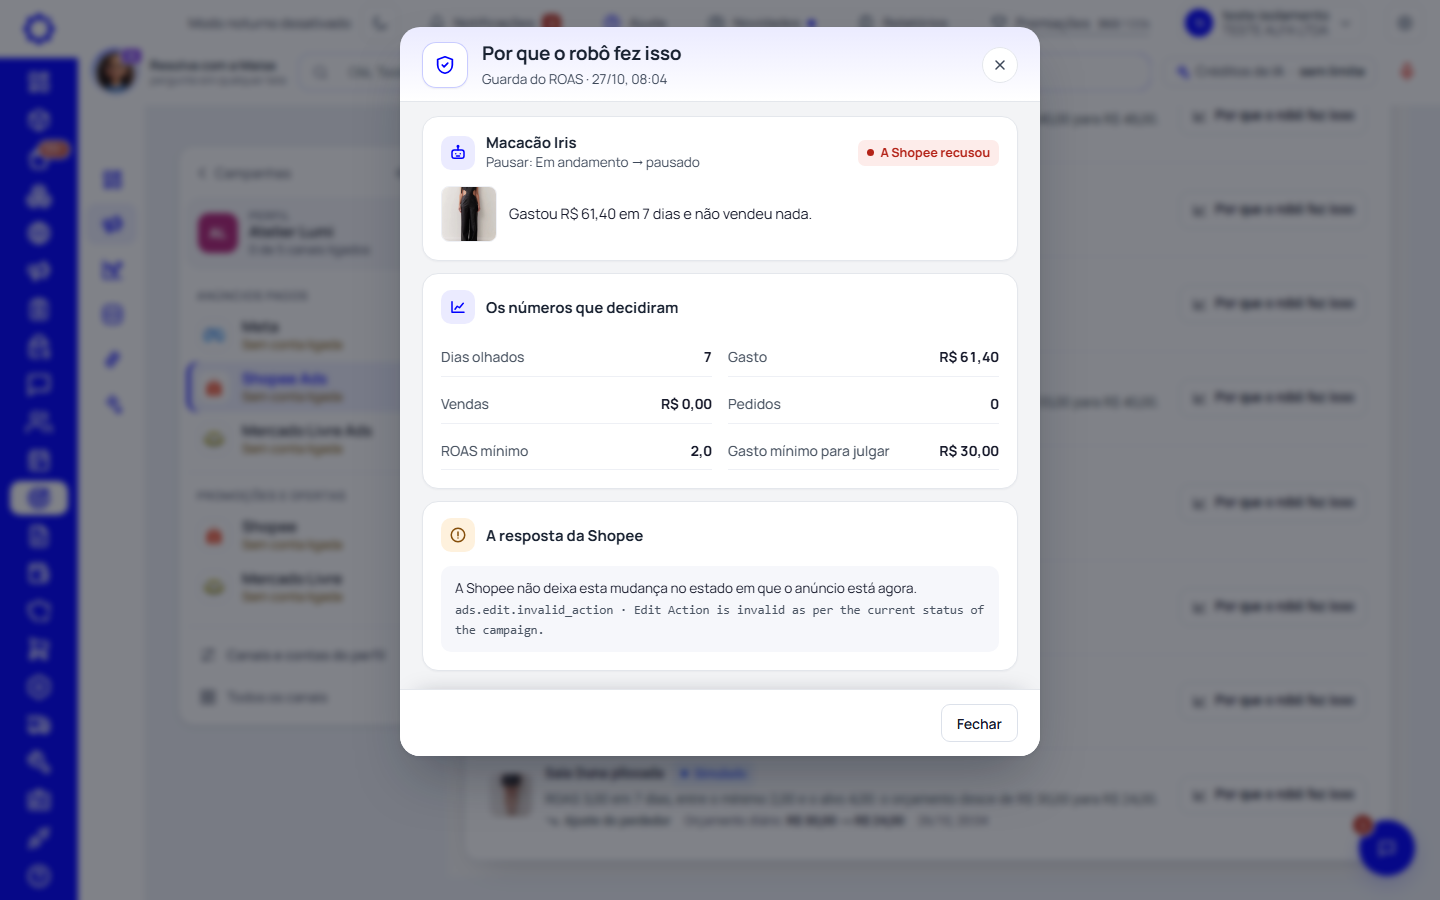Click the A Shopee recusou status badge
The height and width of the screenshot is (900, 1440).
(x=928, y=153)
